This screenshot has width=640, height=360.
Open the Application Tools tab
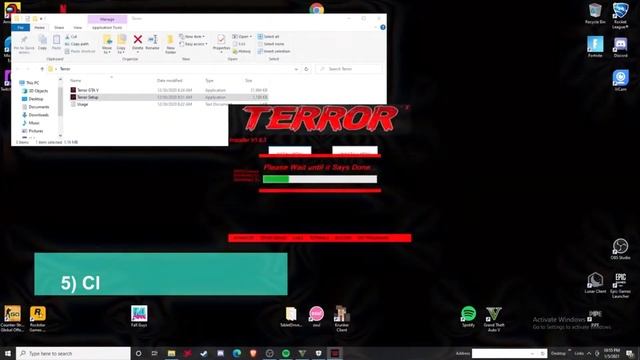107,27
